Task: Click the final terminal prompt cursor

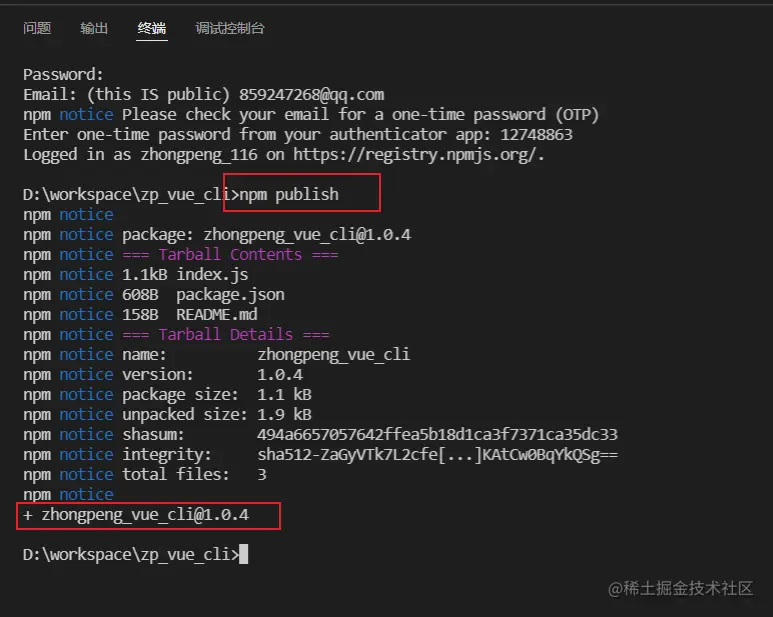Action: click(244, 554)
